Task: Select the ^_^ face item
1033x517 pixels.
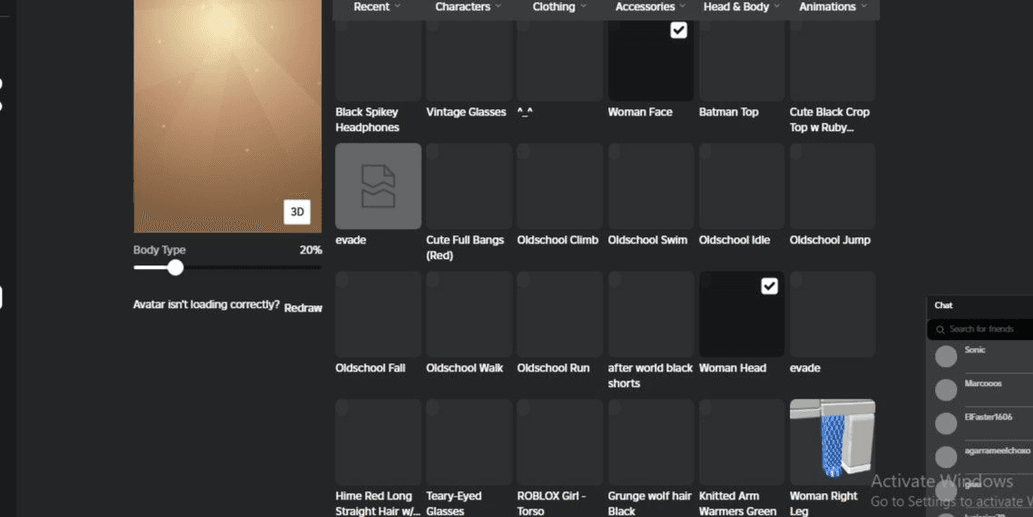Action: coord(560,59)
